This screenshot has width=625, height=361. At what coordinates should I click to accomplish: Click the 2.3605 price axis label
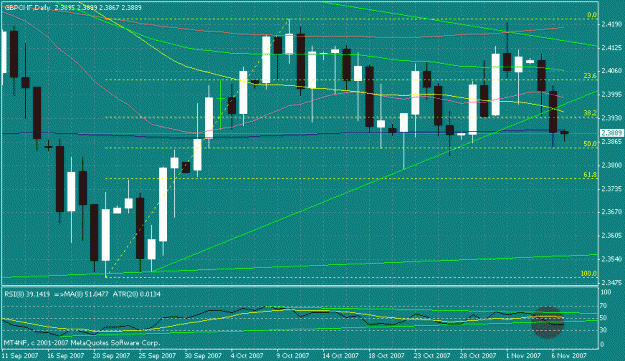(612, 235)
